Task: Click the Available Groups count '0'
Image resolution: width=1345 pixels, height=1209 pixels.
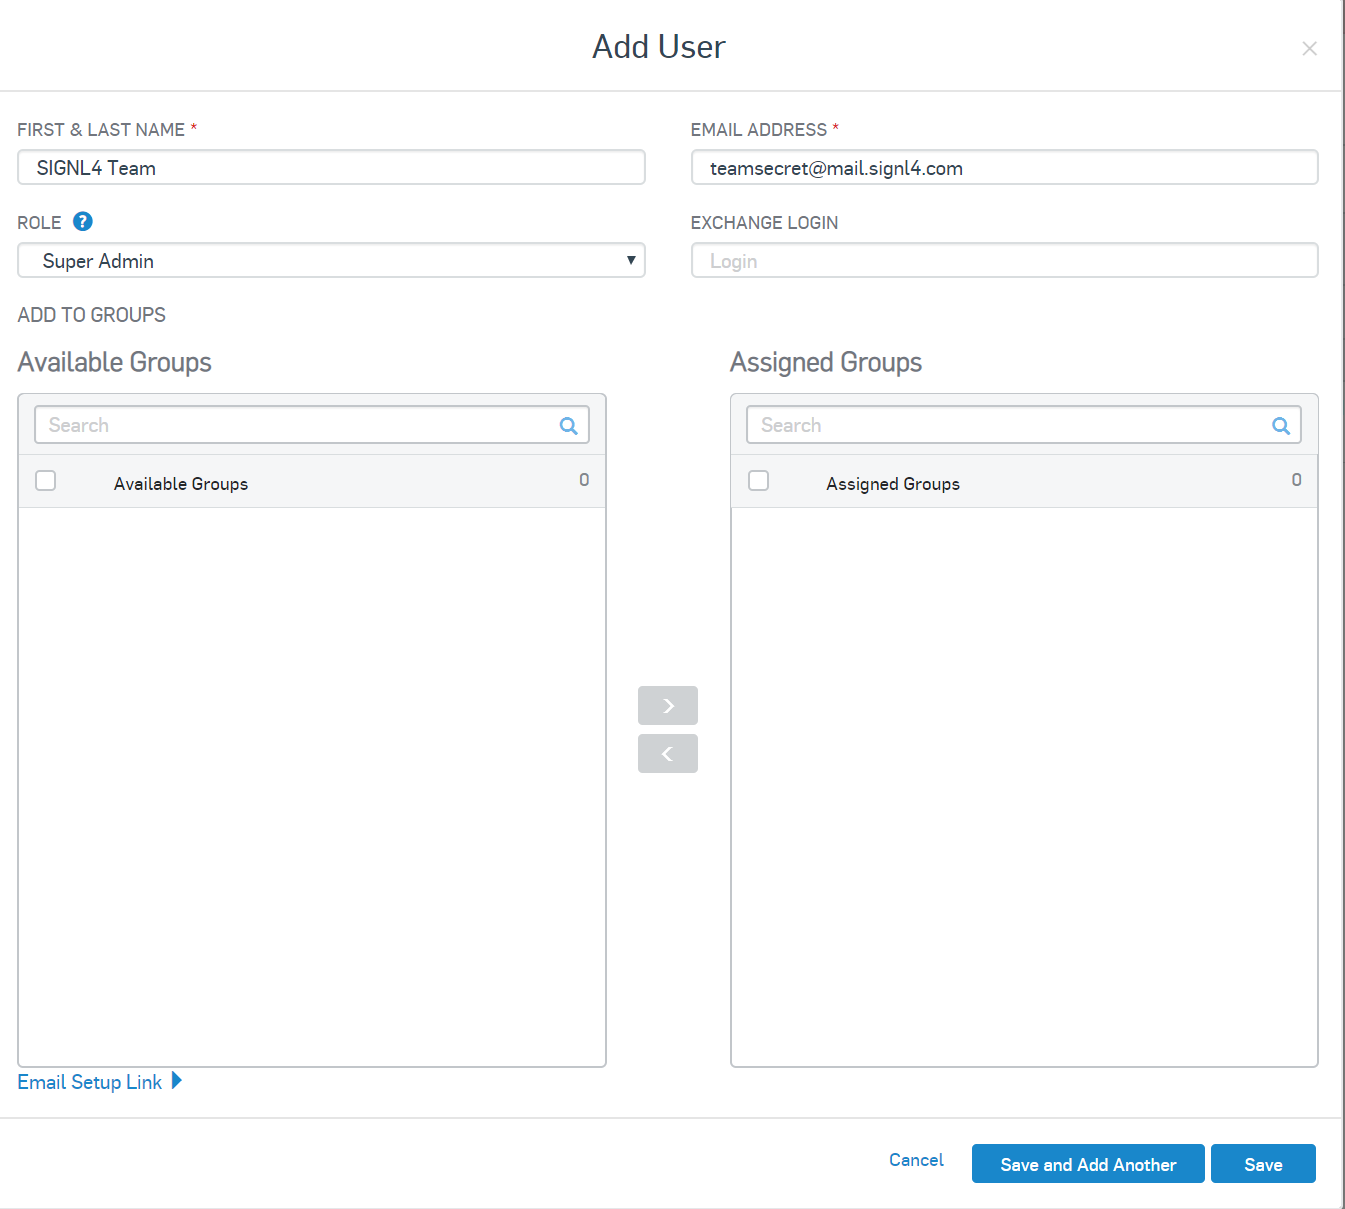Action: (x=584, y=480)
